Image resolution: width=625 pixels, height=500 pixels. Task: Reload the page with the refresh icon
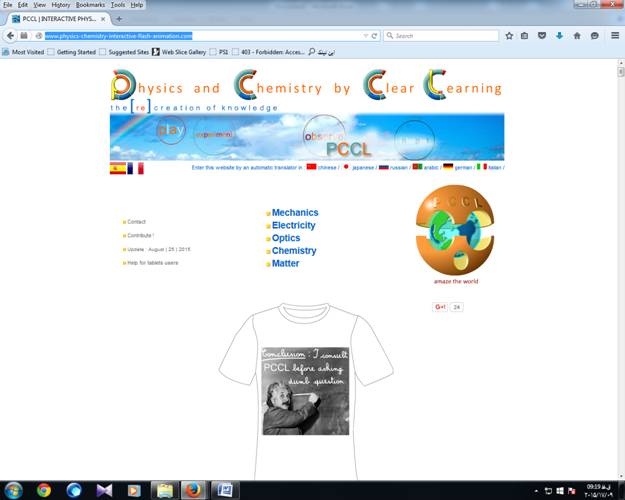click(374, 36)
